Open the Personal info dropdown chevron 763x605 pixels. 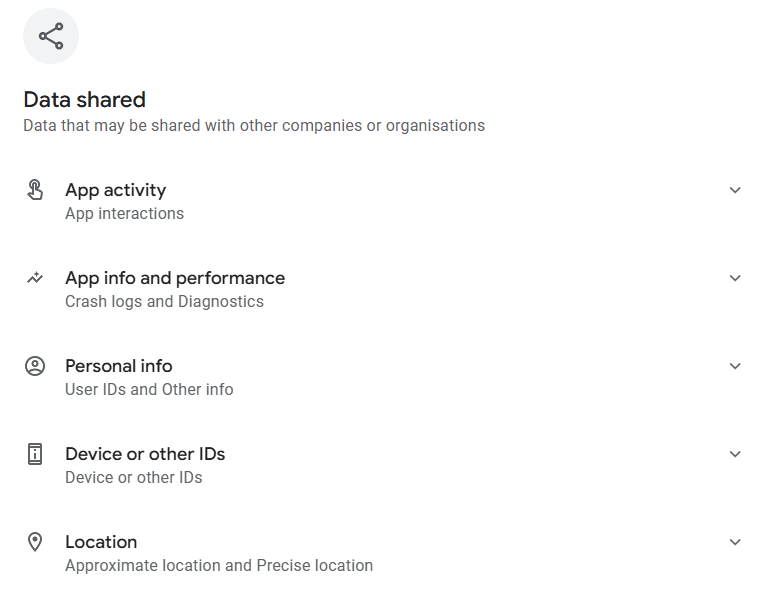pos(735,366)
